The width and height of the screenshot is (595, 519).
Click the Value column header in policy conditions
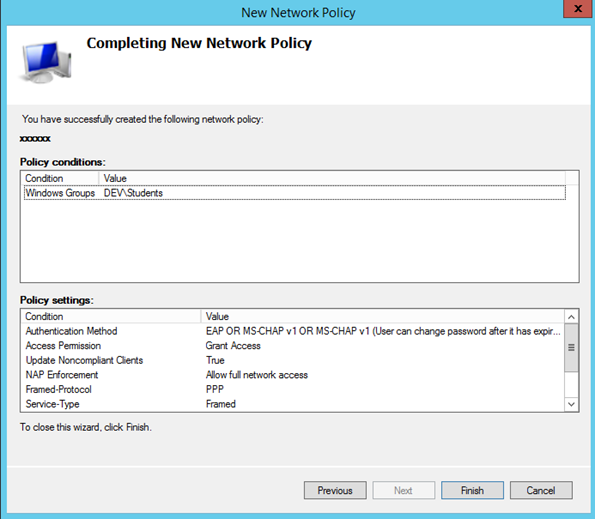(332, 178)
